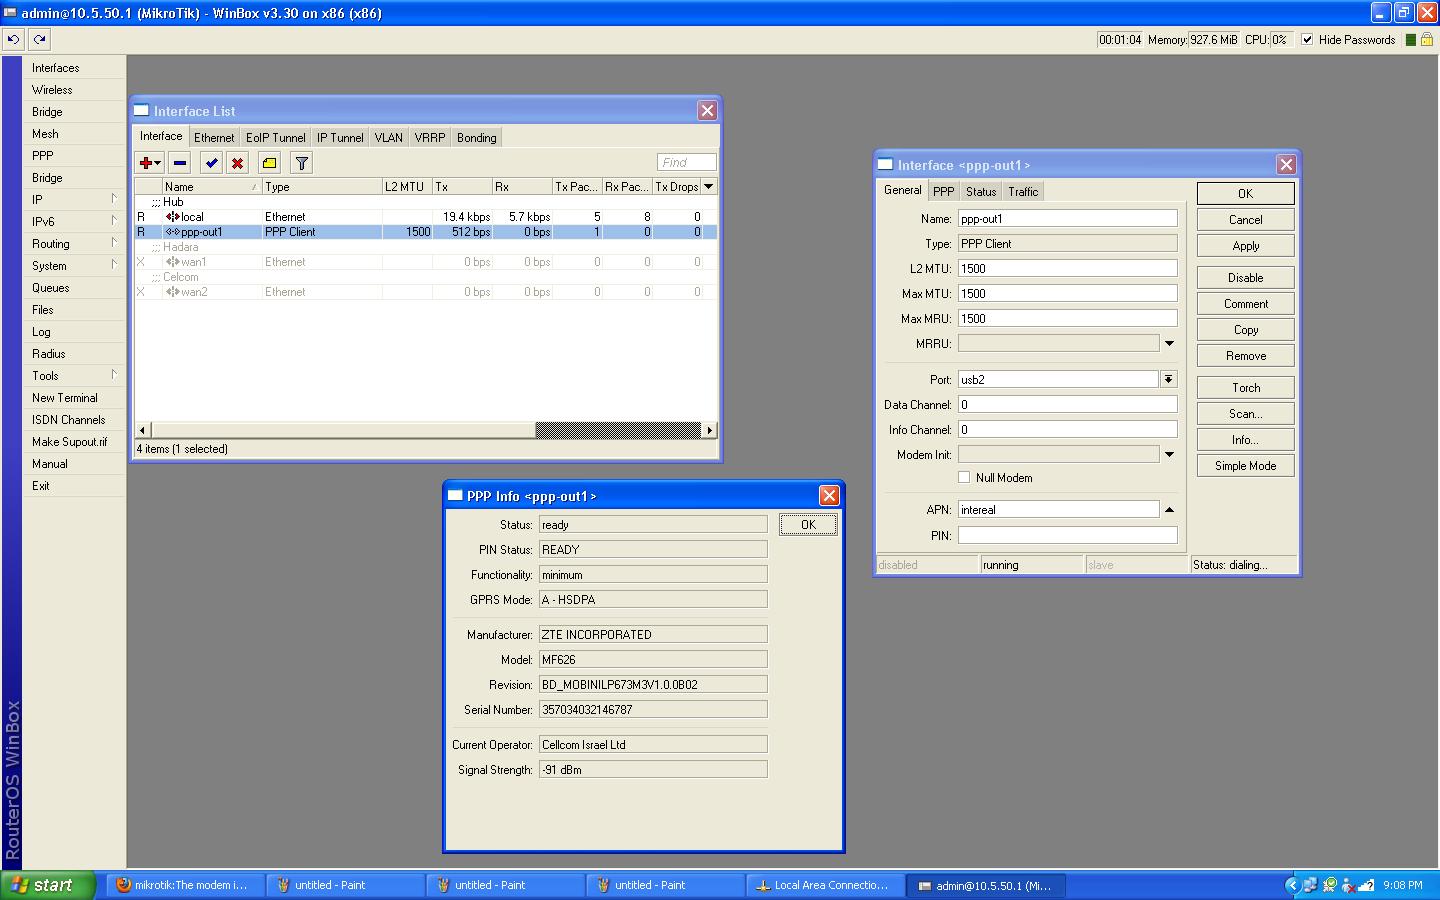Click the Redo arrow in WinBox toolbar
This screenshot has height=900, width=1440.
39,40
